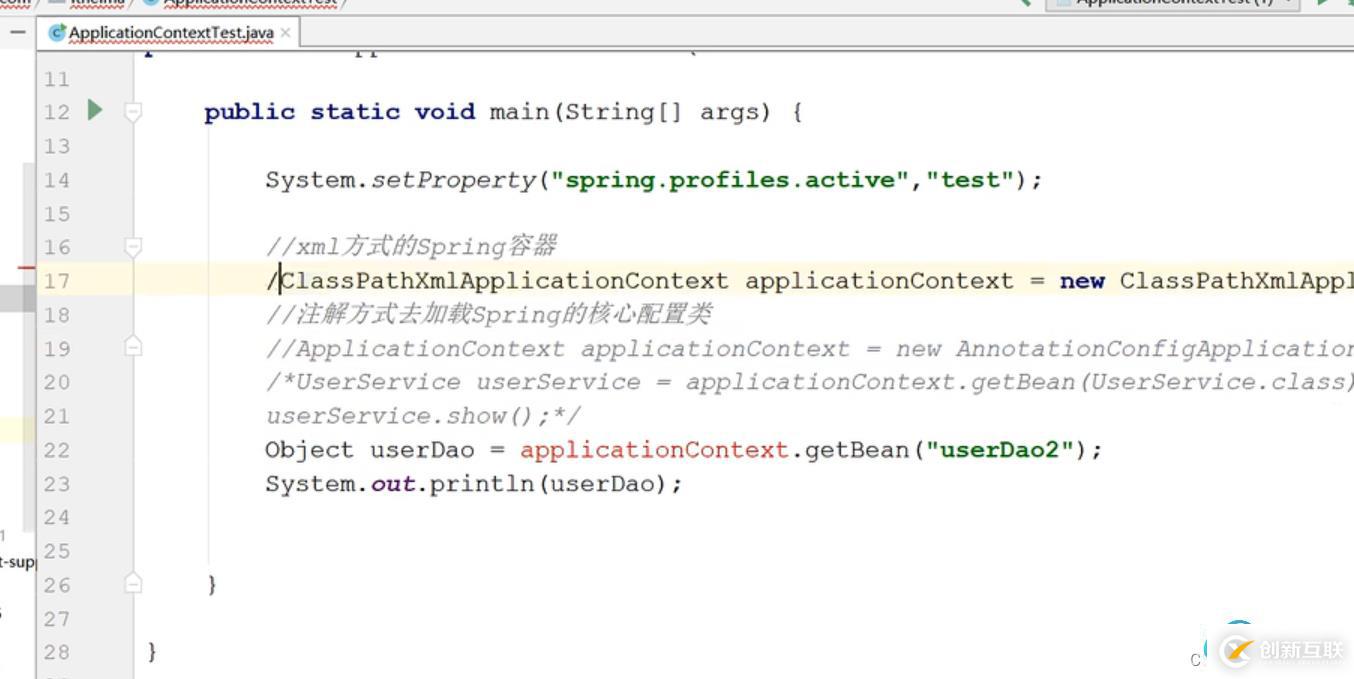
Task: Click the Object type on line 22
Action: pyautogui.click(x=310, y=450)
